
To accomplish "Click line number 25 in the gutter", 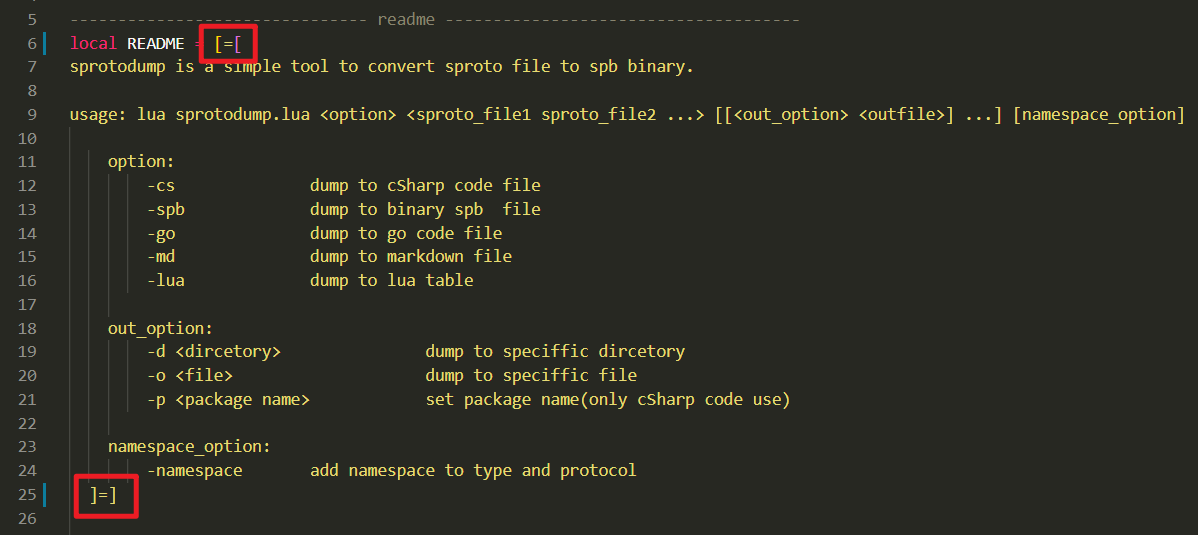I will click(27, 495).
